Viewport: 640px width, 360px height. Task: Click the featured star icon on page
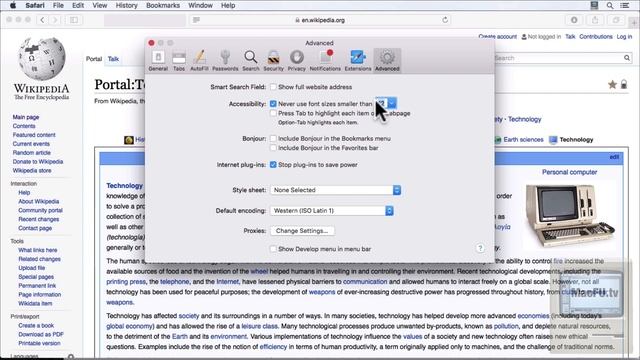612,84
